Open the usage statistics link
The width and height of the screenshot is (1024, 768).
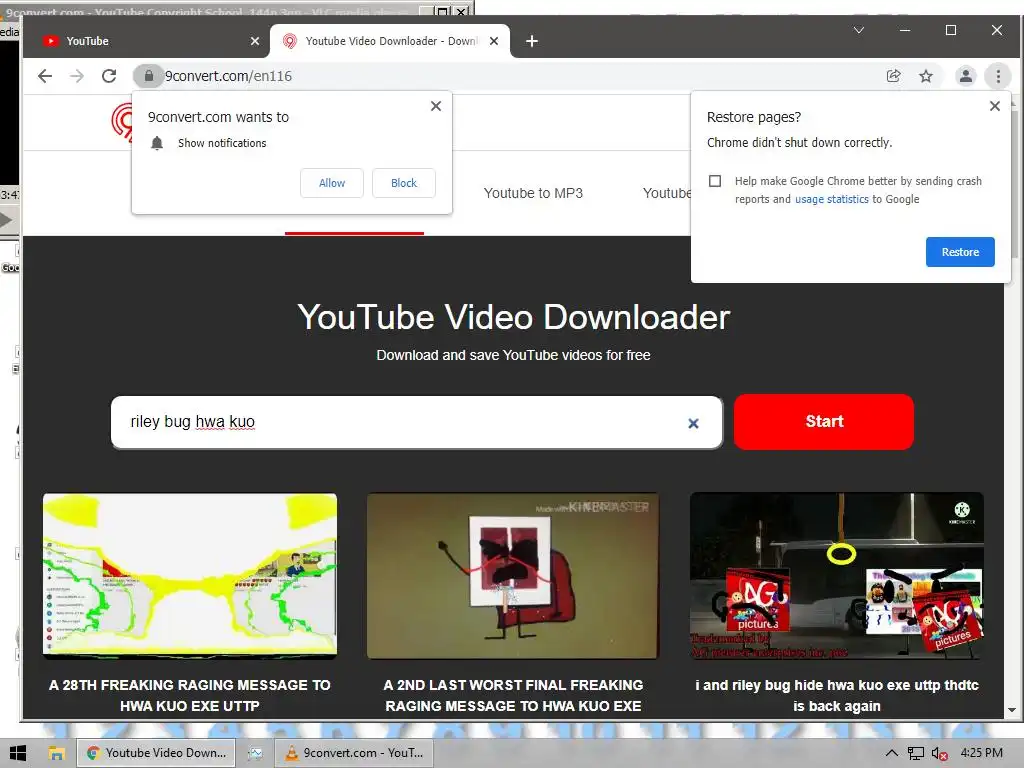point(831,199)
